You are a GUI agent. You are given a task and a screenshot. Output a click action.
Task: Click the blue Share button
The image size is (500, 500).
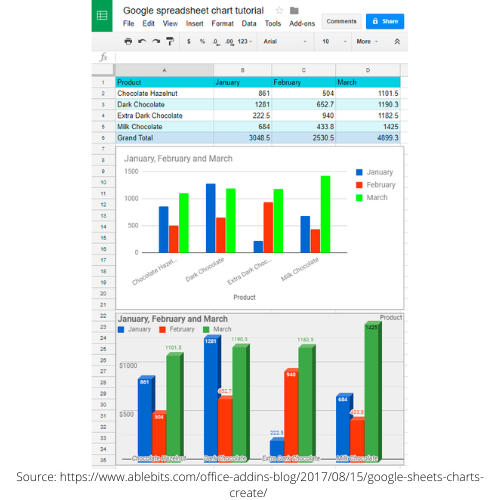385,21
